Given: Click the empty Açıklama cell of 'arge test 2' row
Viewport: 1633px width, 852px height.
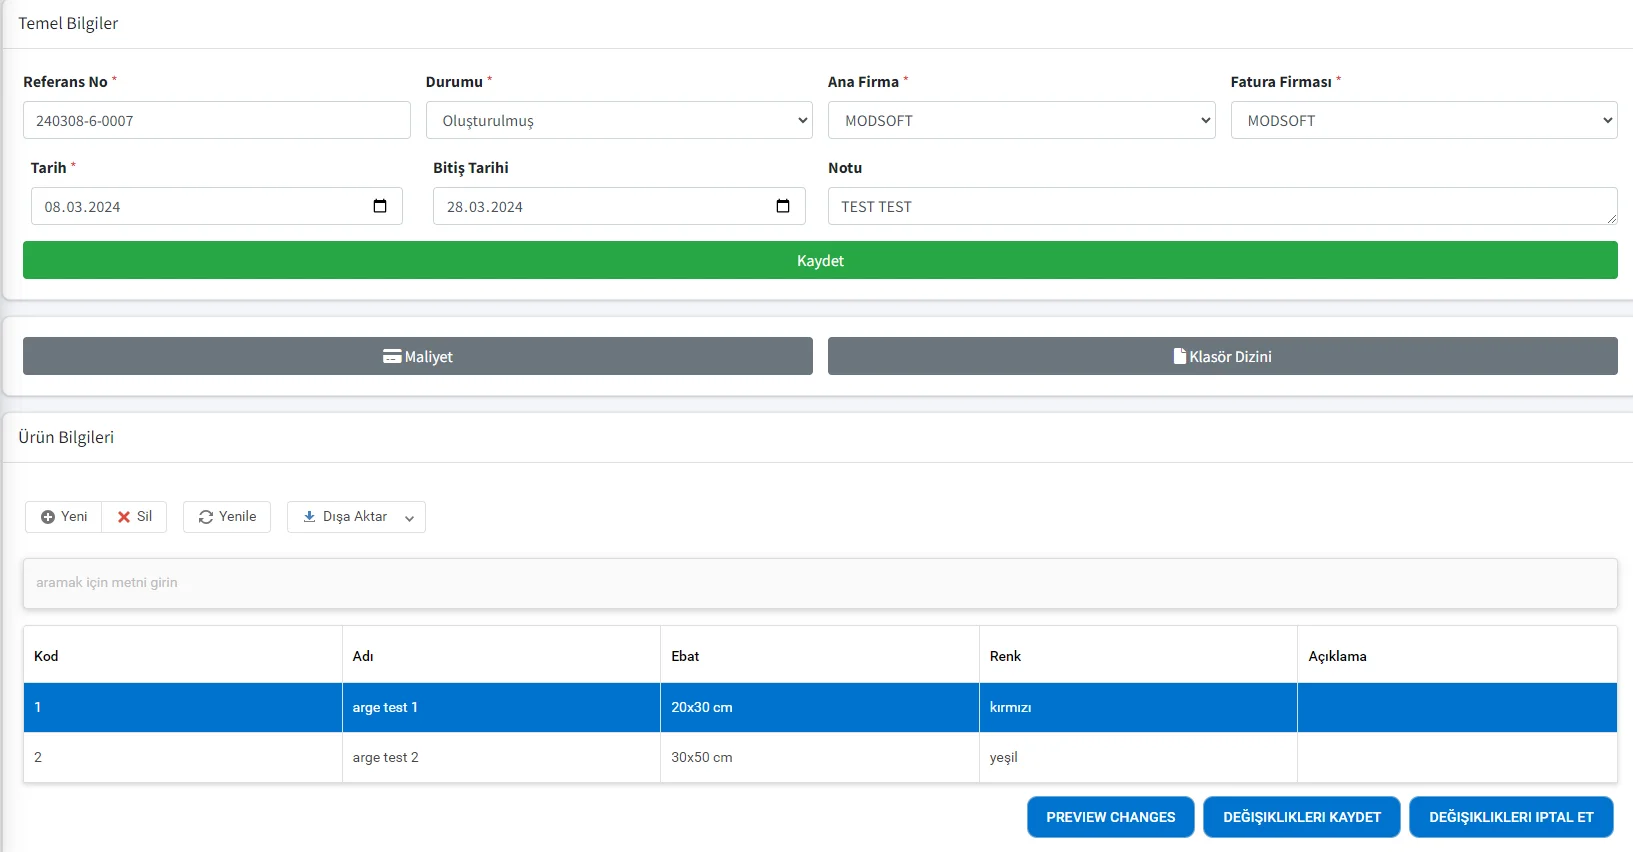Looking at the screenshot, I should coord(1457,757).
